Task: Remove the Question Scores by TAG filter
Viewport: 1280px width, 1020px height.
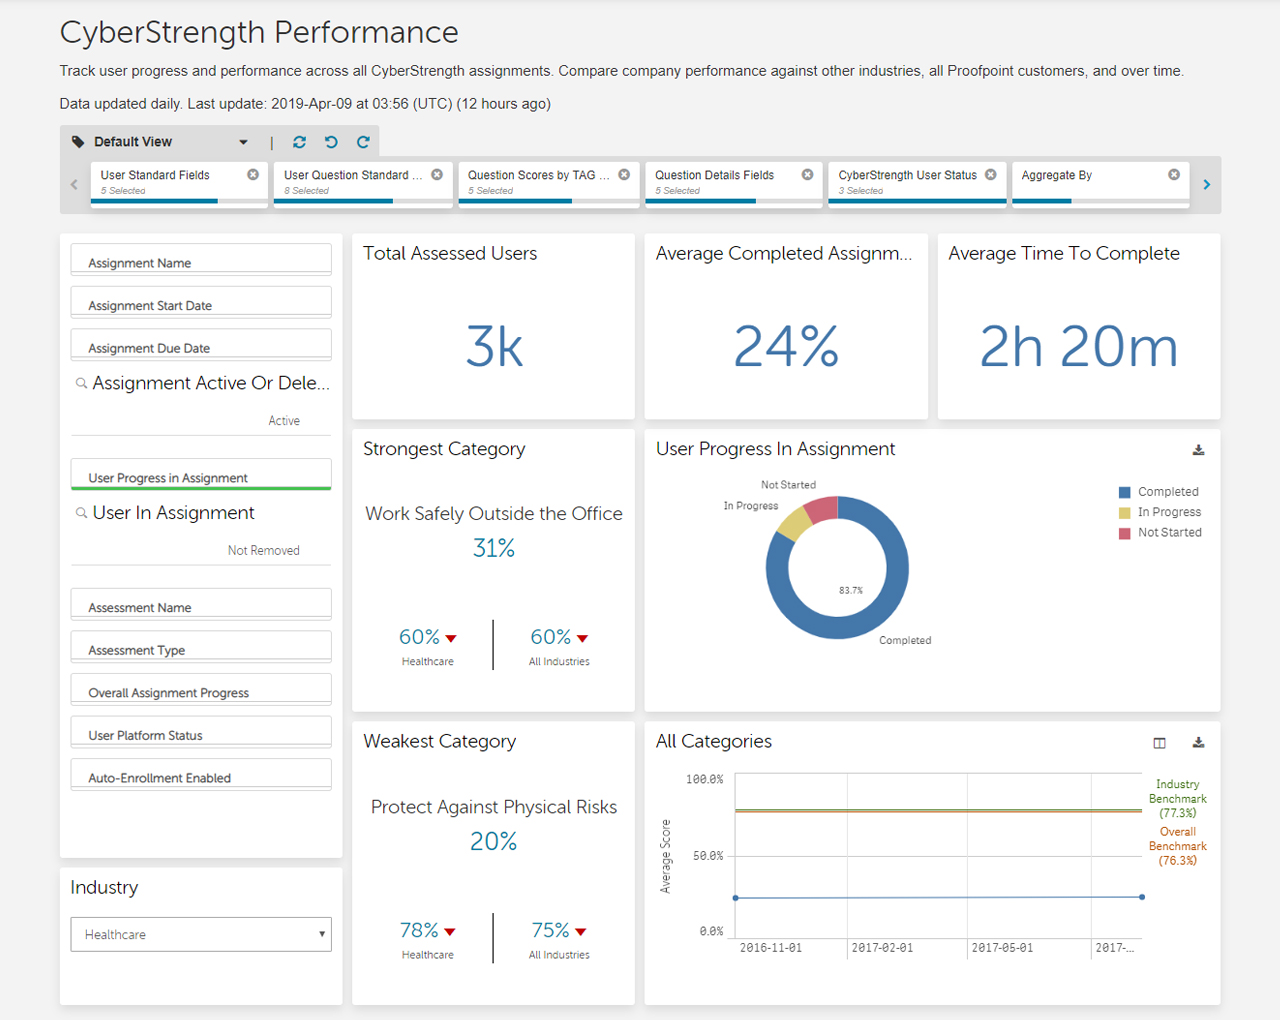Action: (624, 174)
